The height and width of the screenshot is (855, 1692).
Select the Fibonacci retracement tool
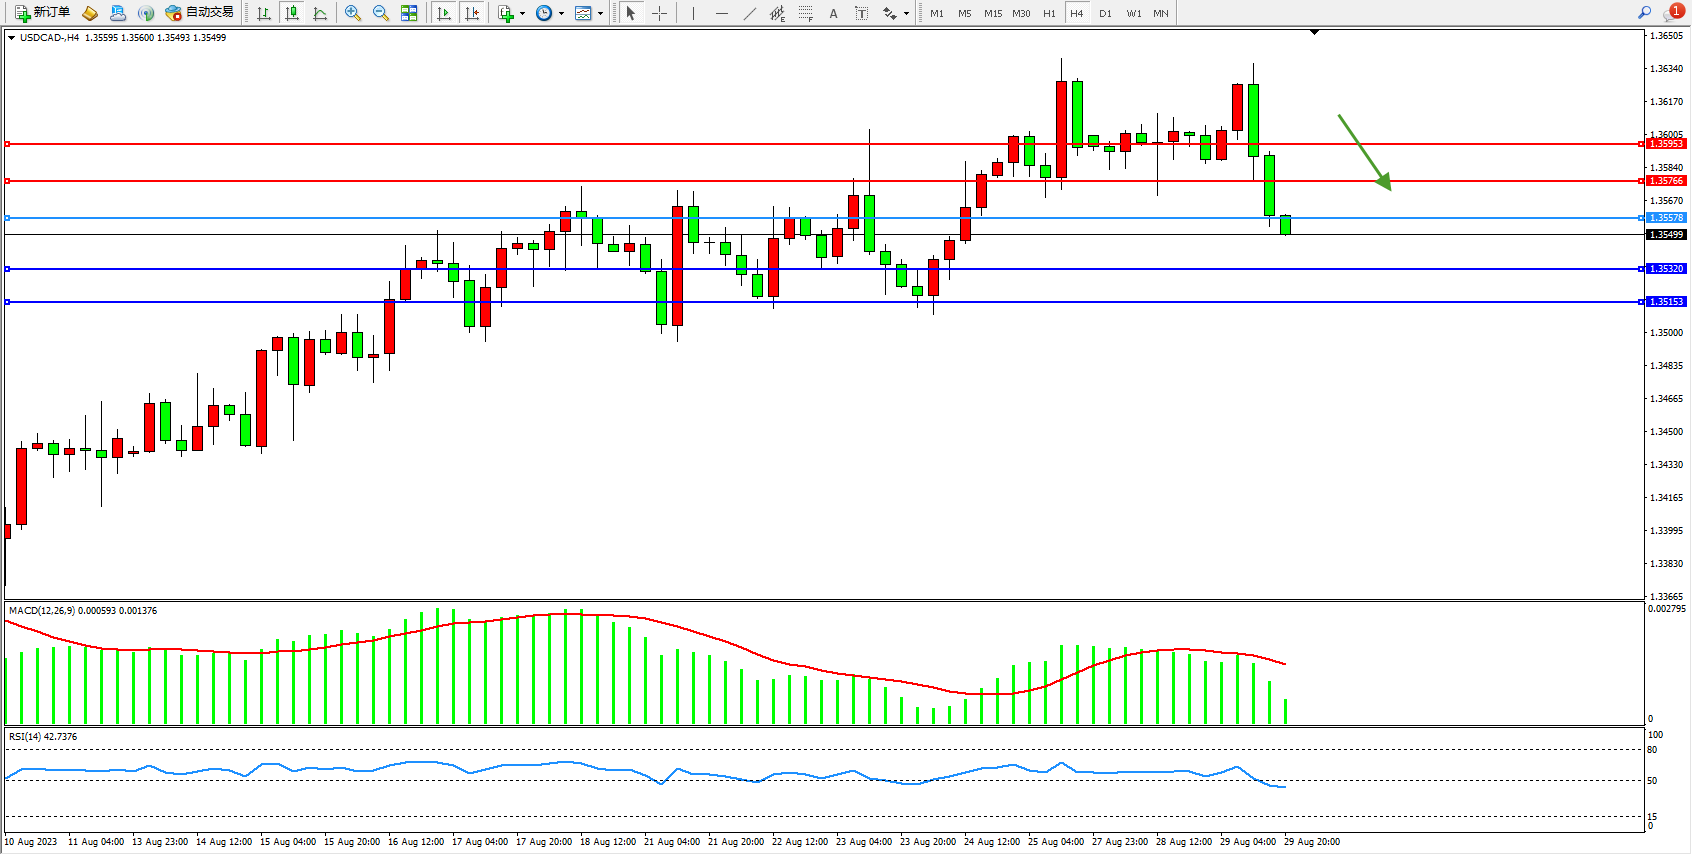(806, 13)
